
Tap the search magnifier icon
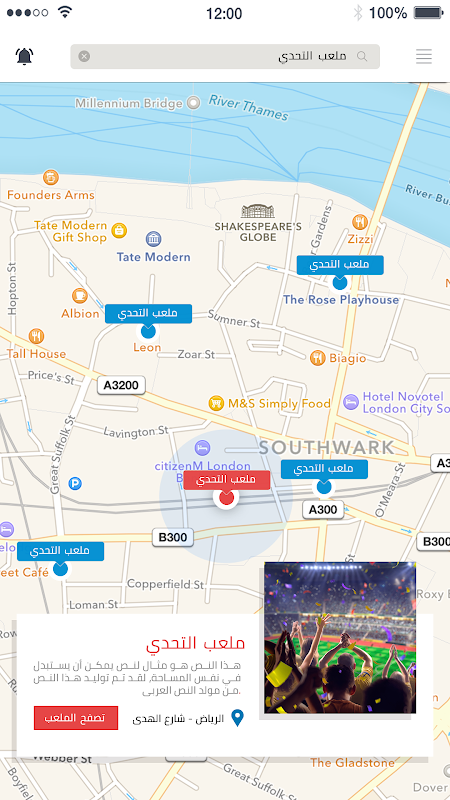tap(362, 56)
